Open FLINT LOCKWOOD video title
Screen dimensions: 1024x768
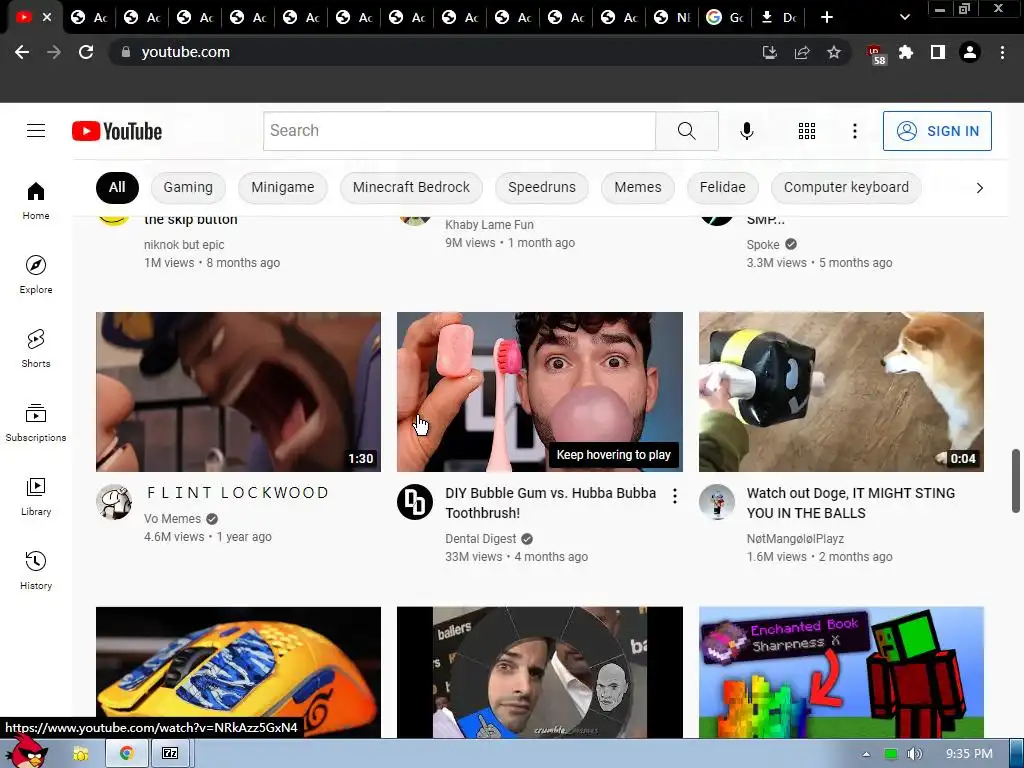click(x=238, y=492)
